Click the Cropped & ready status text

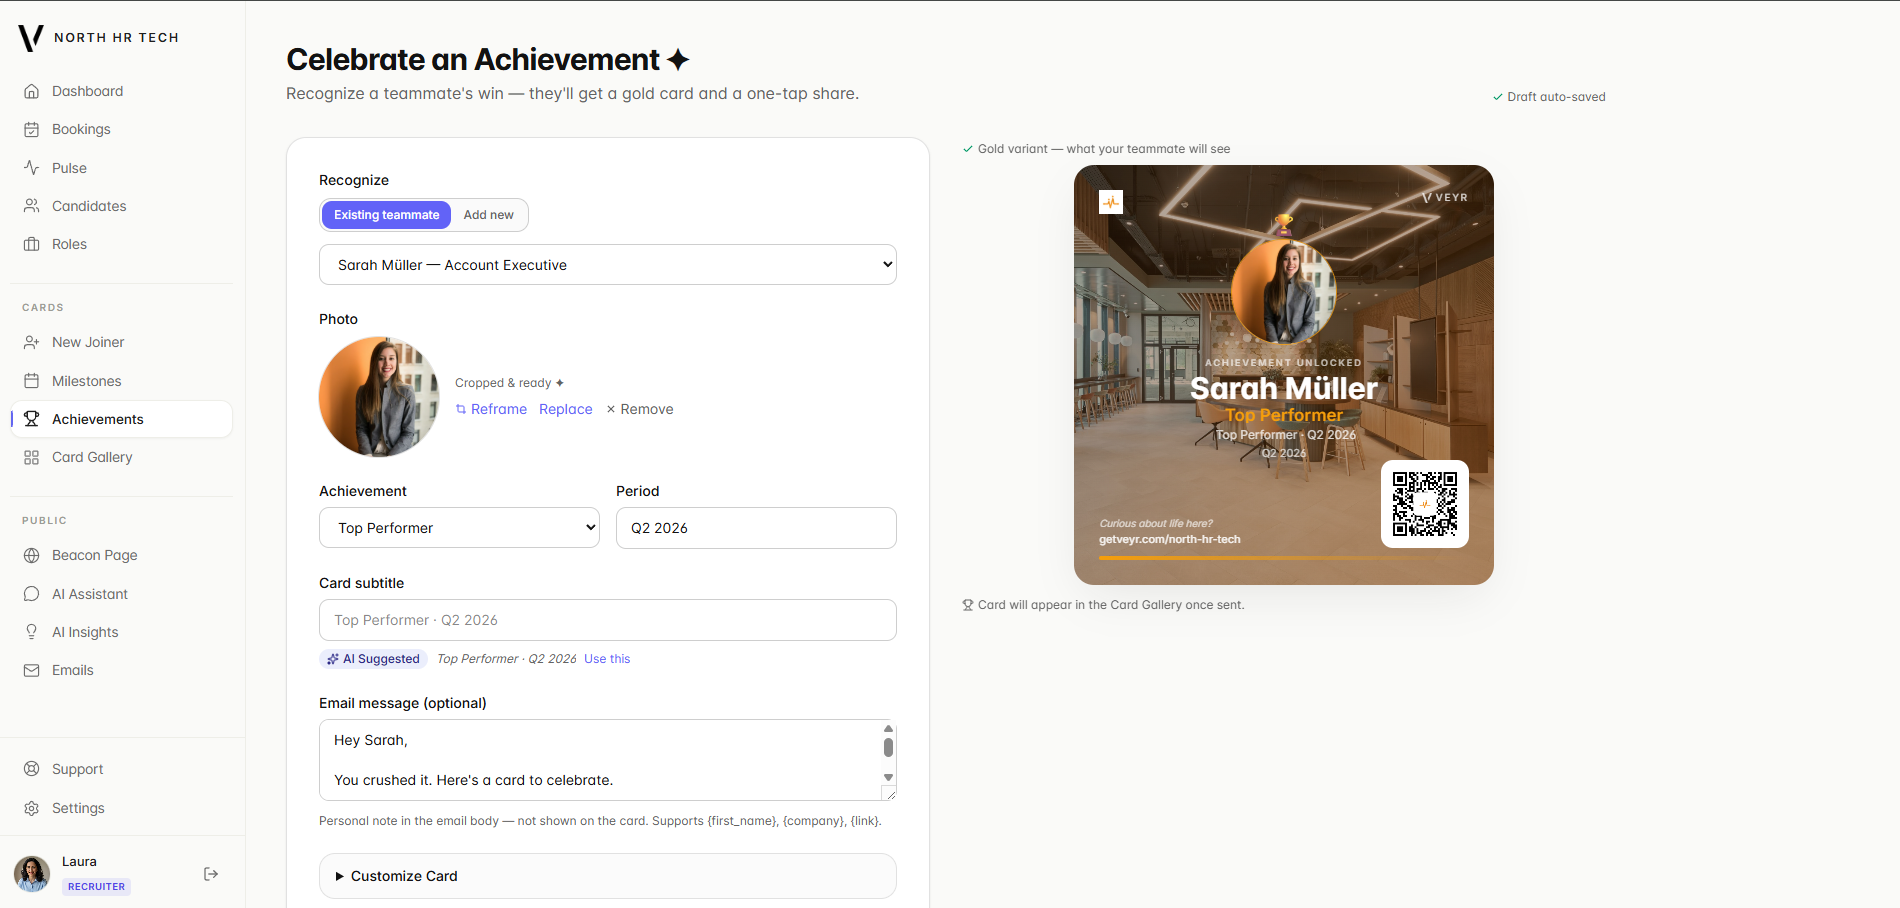(x=509, y=383)
